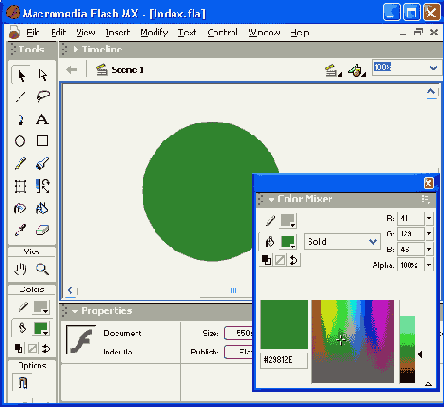The image size is (444, 407).
Task: Toggle the Snap to Objects magnet option
Action: [x=22, y=382]
